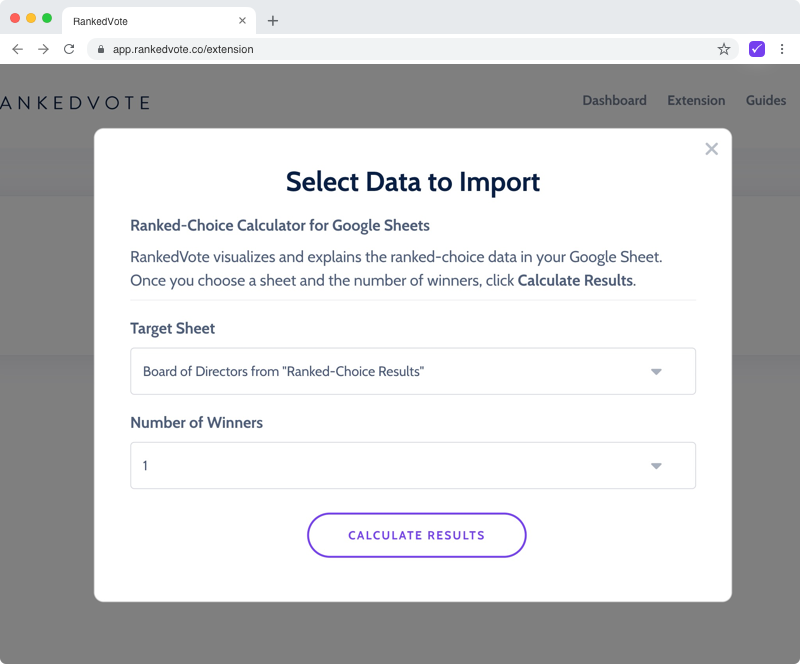Open the browser three-dot menu
This screenshot has height=664, width=800.
pos(783,48)
